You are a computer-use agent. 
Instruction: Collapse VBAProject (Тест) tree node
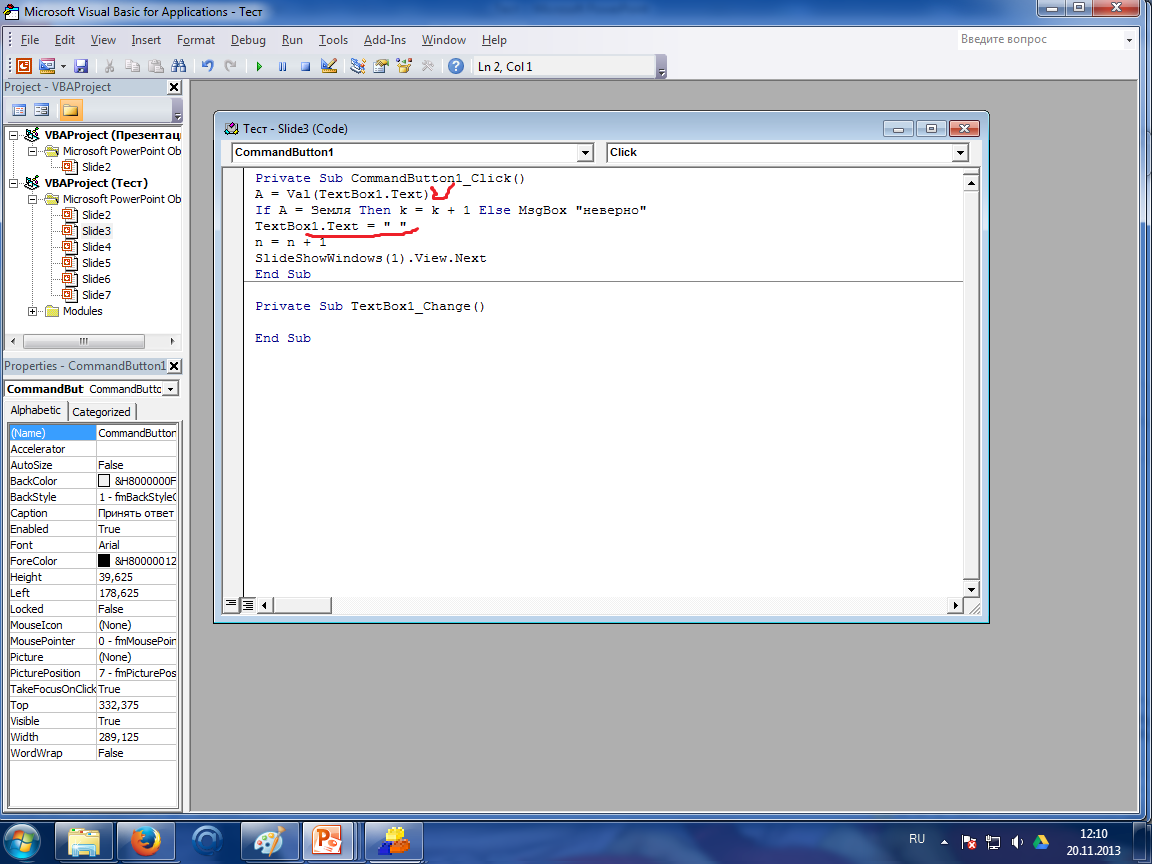click(x=14, y=183)
